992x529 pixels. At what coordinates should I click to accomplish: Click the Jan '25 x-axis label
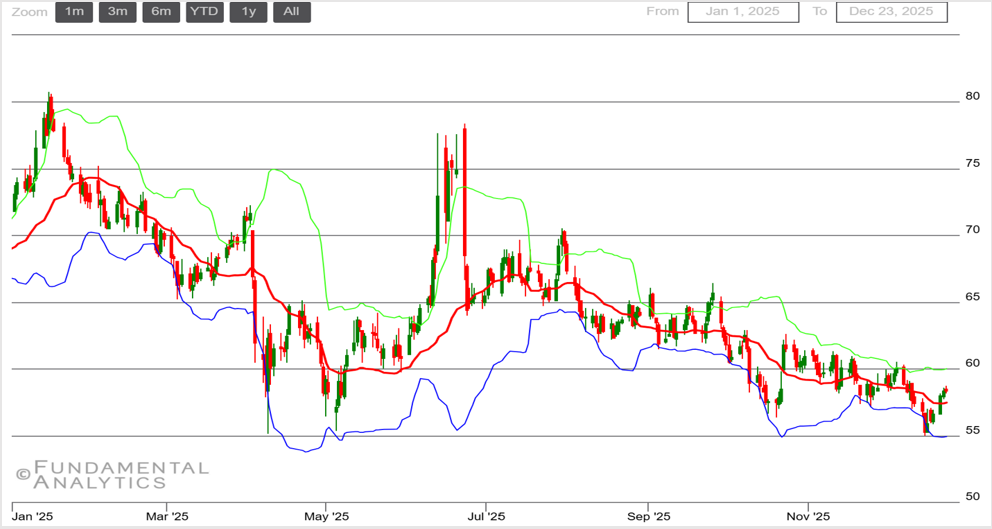pos(32,517)
